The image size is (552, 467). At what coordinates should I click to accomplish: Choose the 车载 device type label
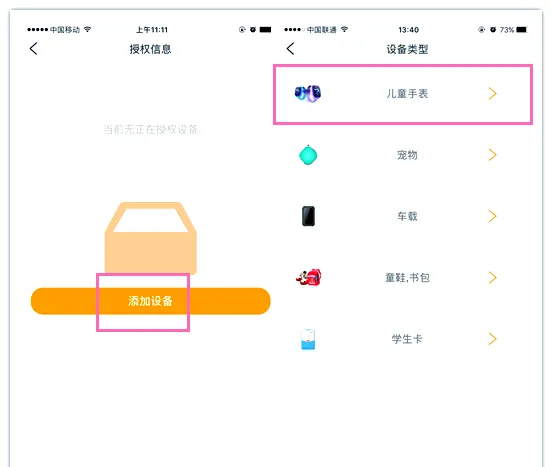point(407,216)
